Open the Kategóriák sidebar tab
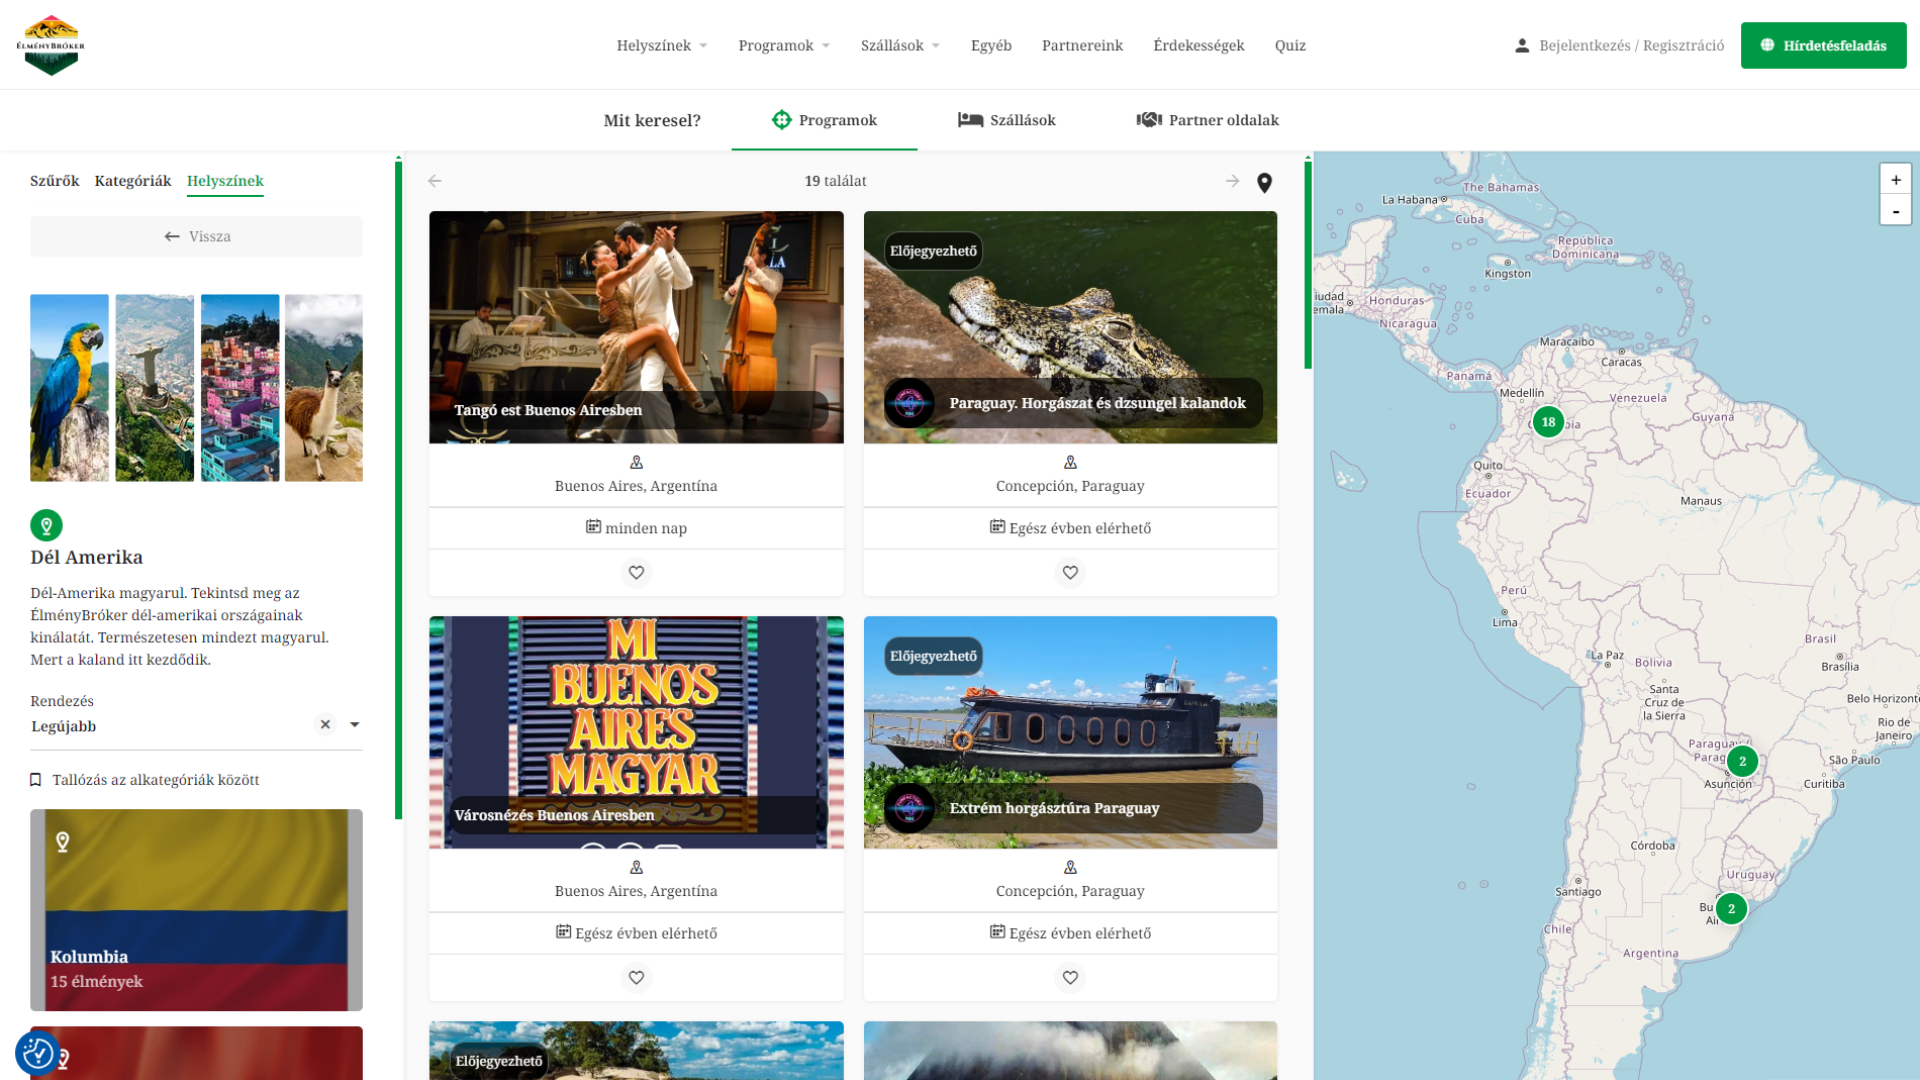1920x1080 pixels. click(x=133, y=181)
